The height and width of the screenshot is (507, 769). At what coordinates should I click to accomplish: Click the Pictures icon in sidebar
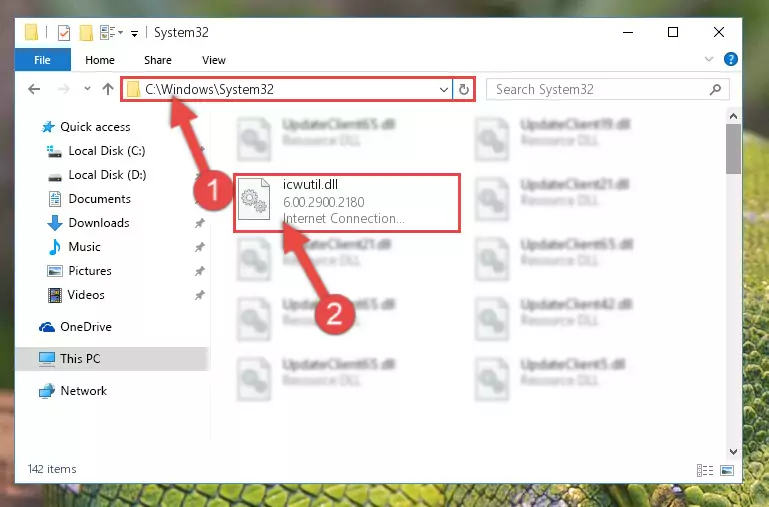point(54,271)
